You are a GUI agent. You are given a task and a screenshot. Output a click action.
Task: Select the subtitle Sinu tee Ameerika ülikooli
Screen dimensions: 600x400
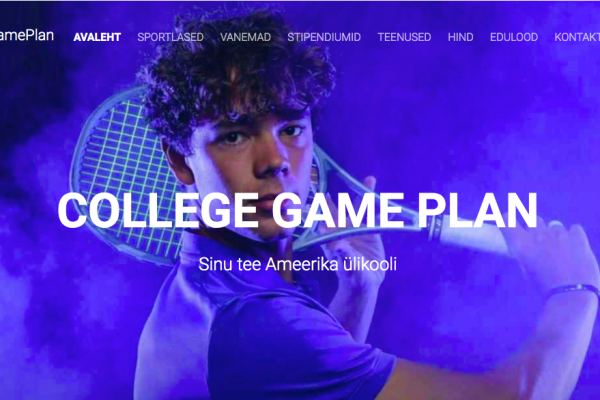point(297,264)
